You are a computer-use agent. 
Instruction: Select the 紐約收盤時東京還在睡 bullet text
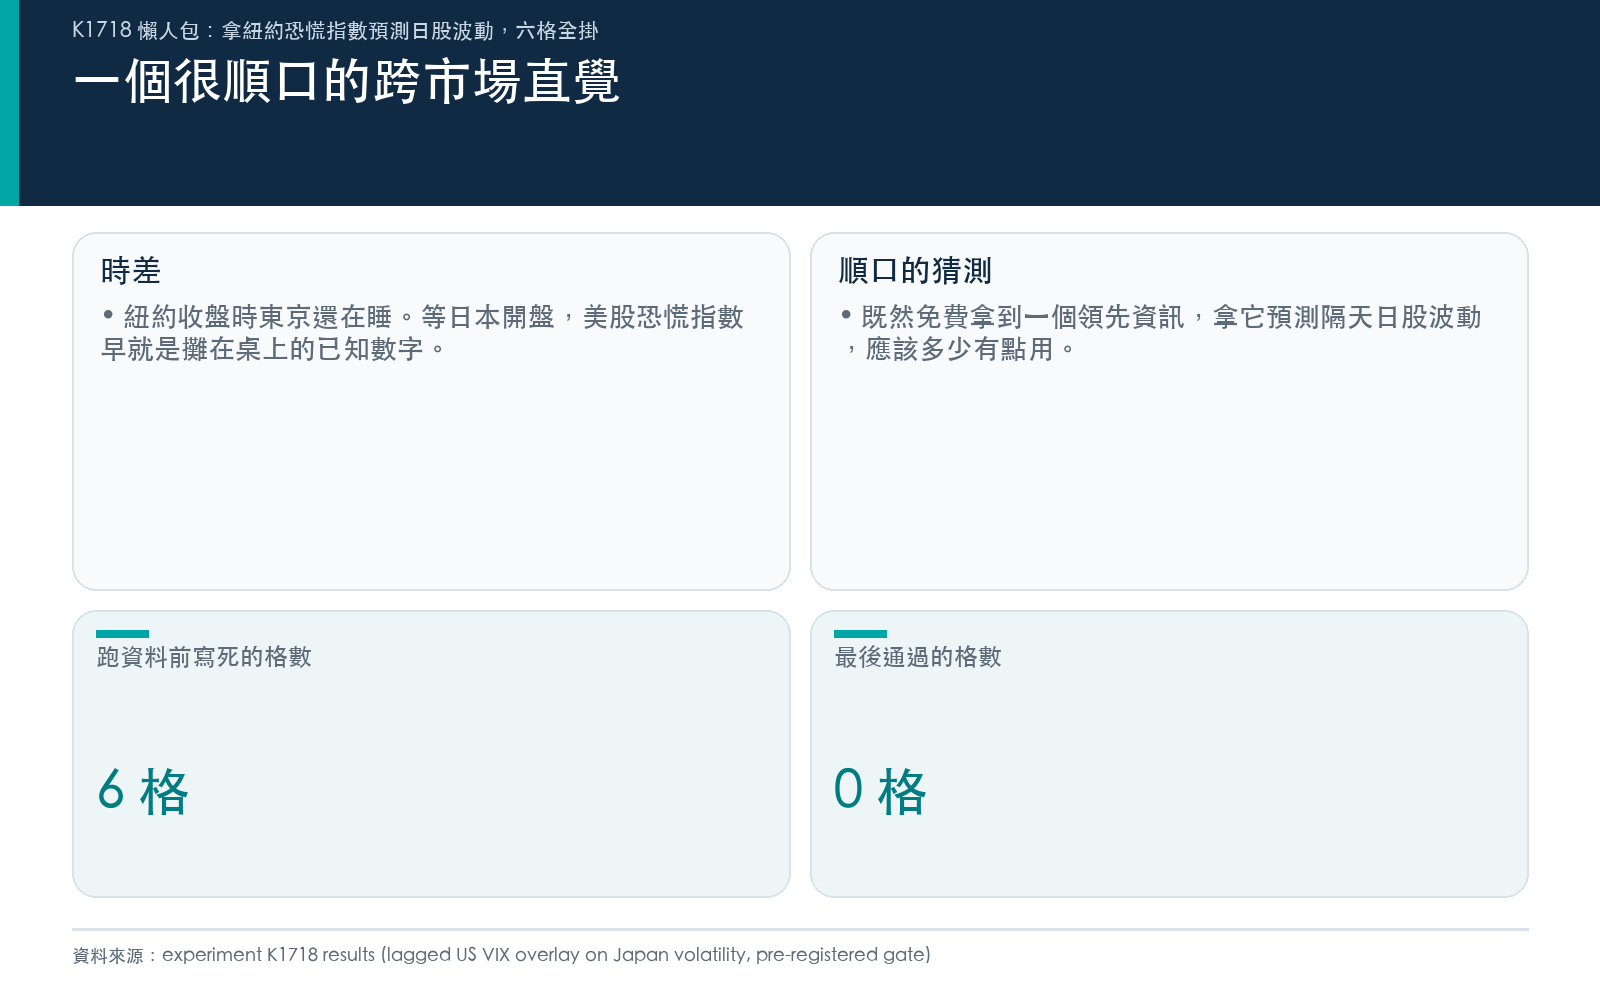point(422,333)
